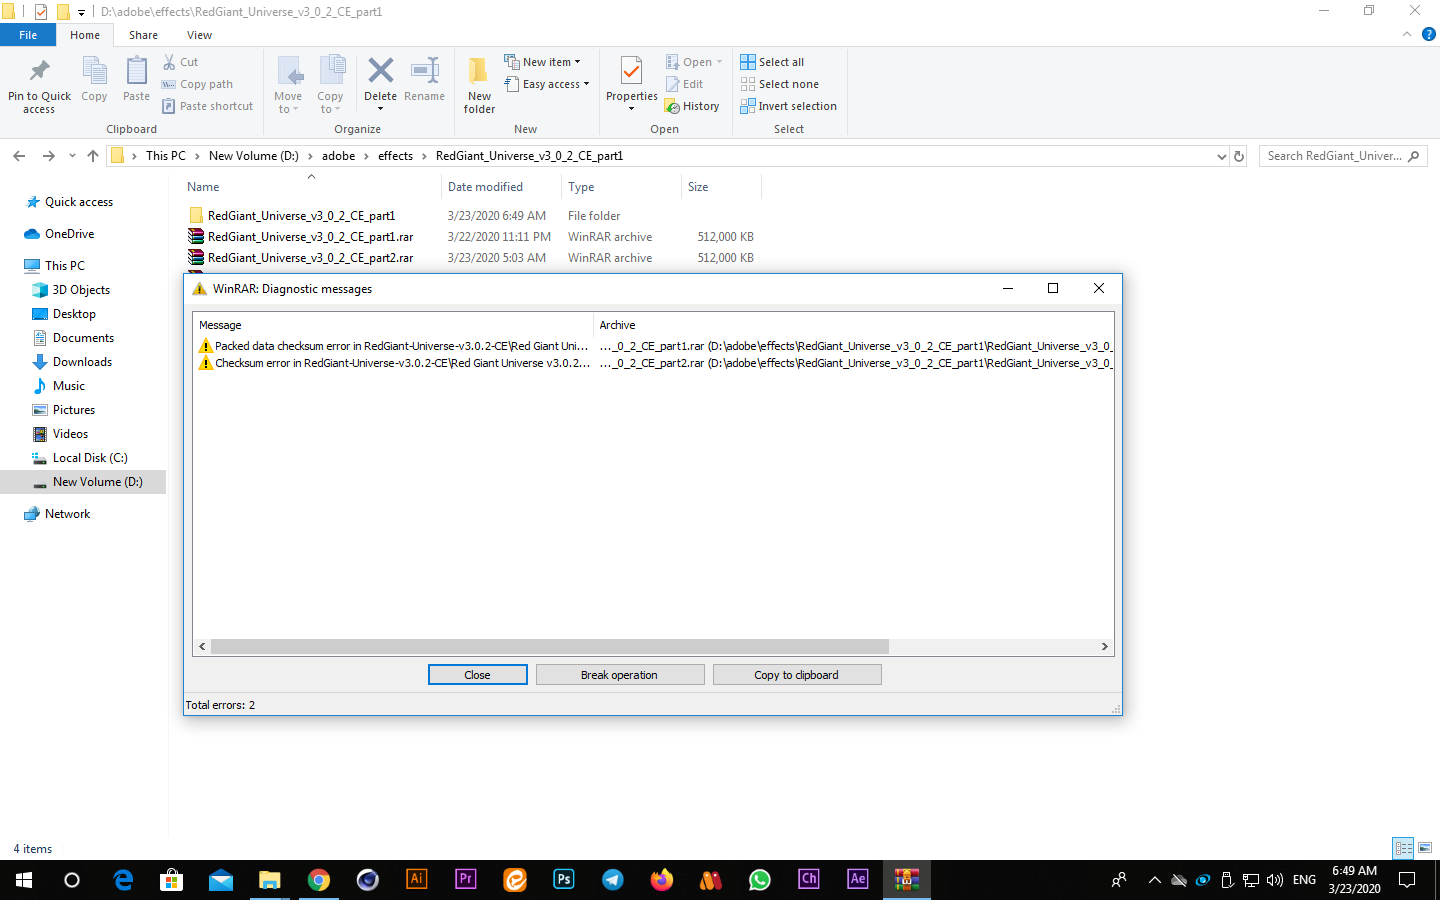Open Premiere Pro from taskbar

(466, 879)
